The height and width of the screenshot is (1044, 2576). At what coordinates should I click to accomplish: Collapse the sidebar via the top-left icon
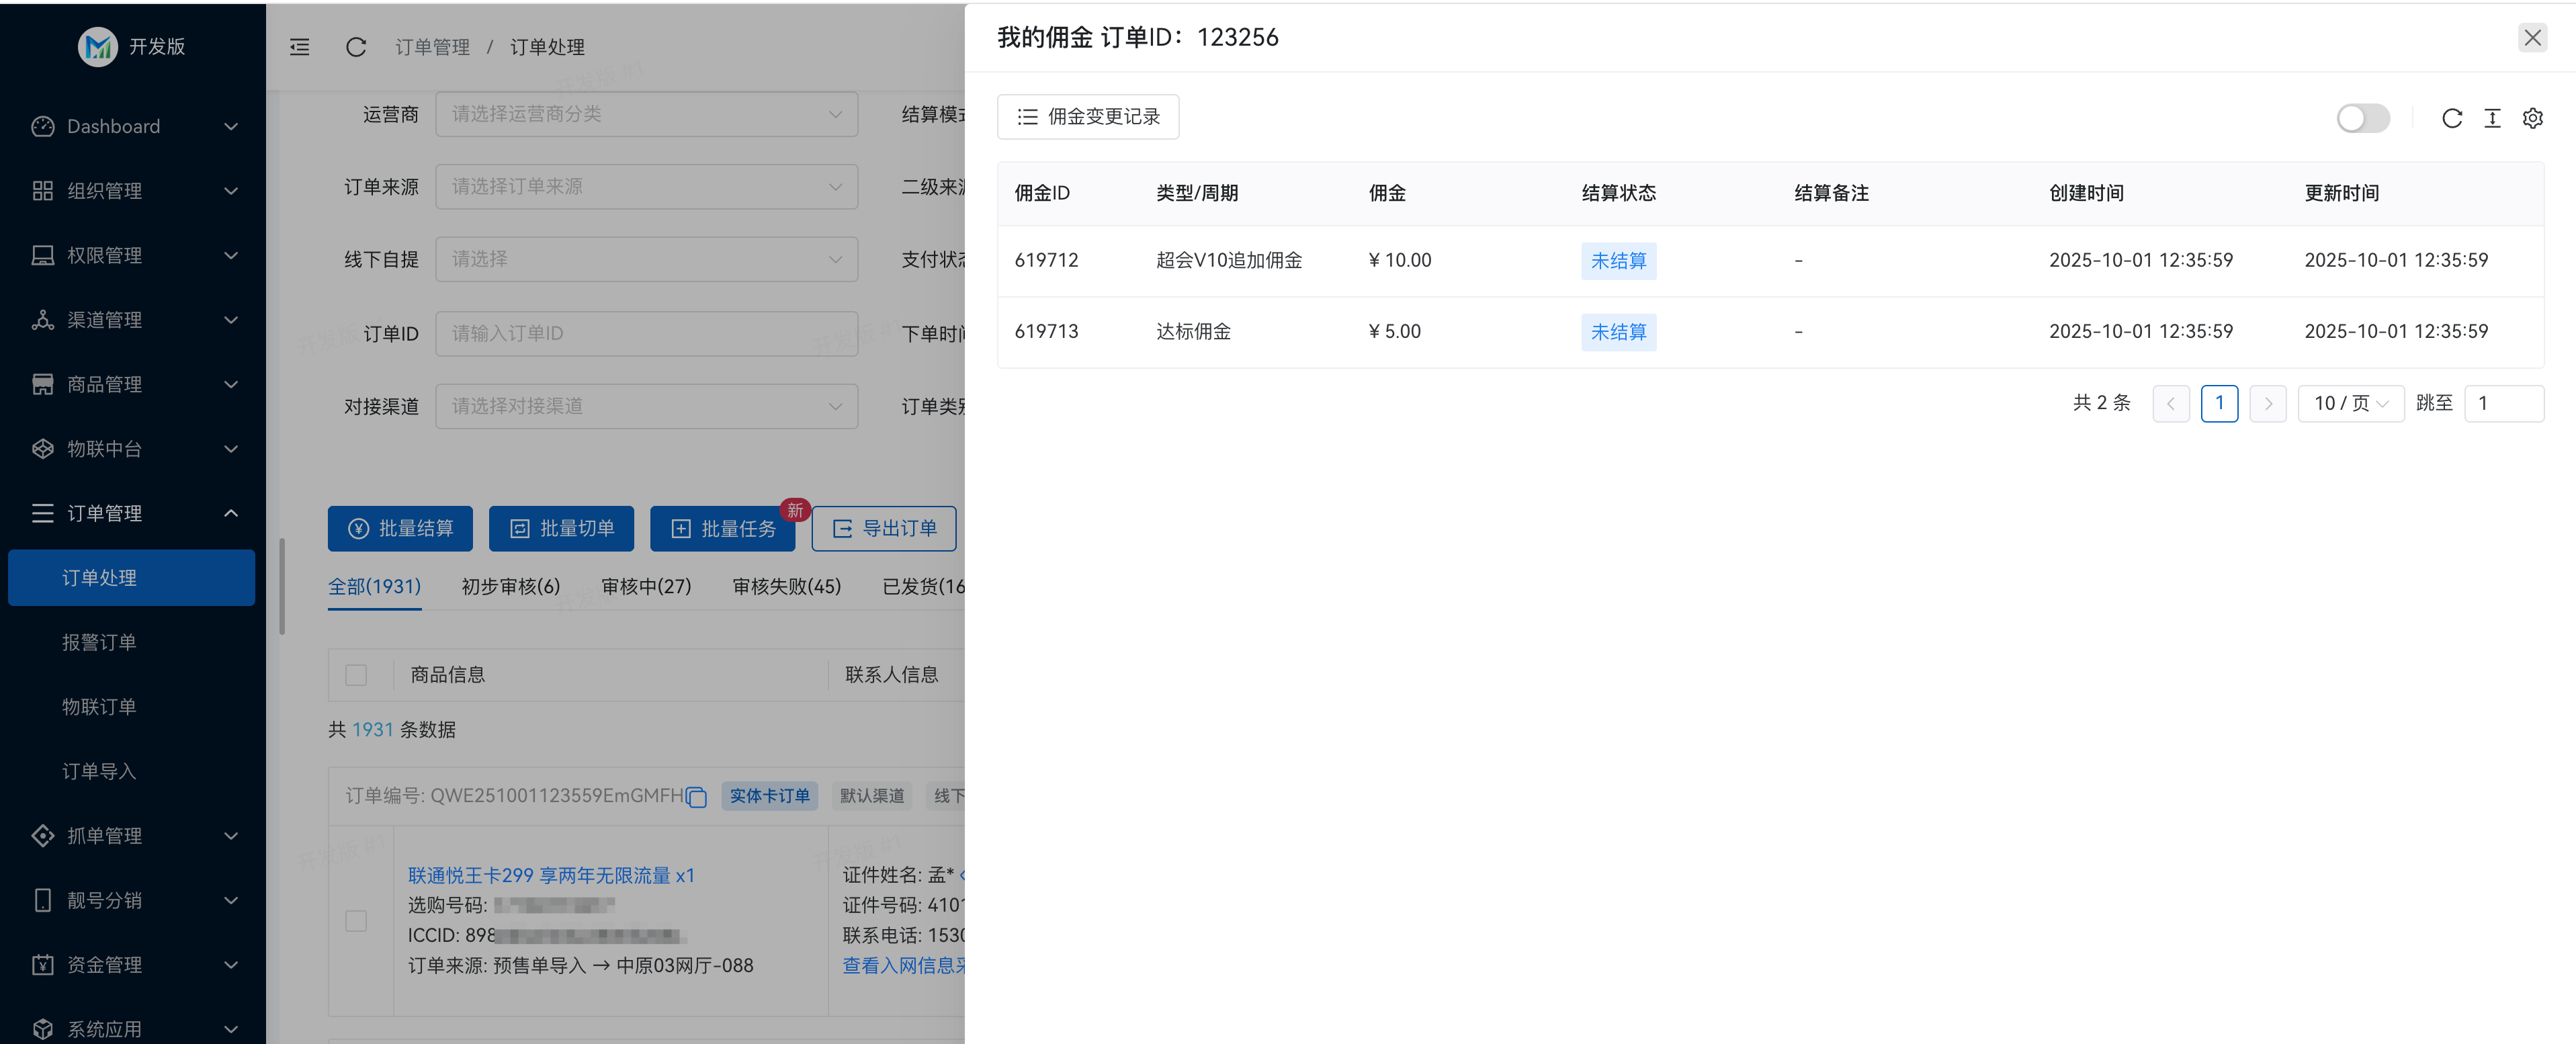pos(299,46)
